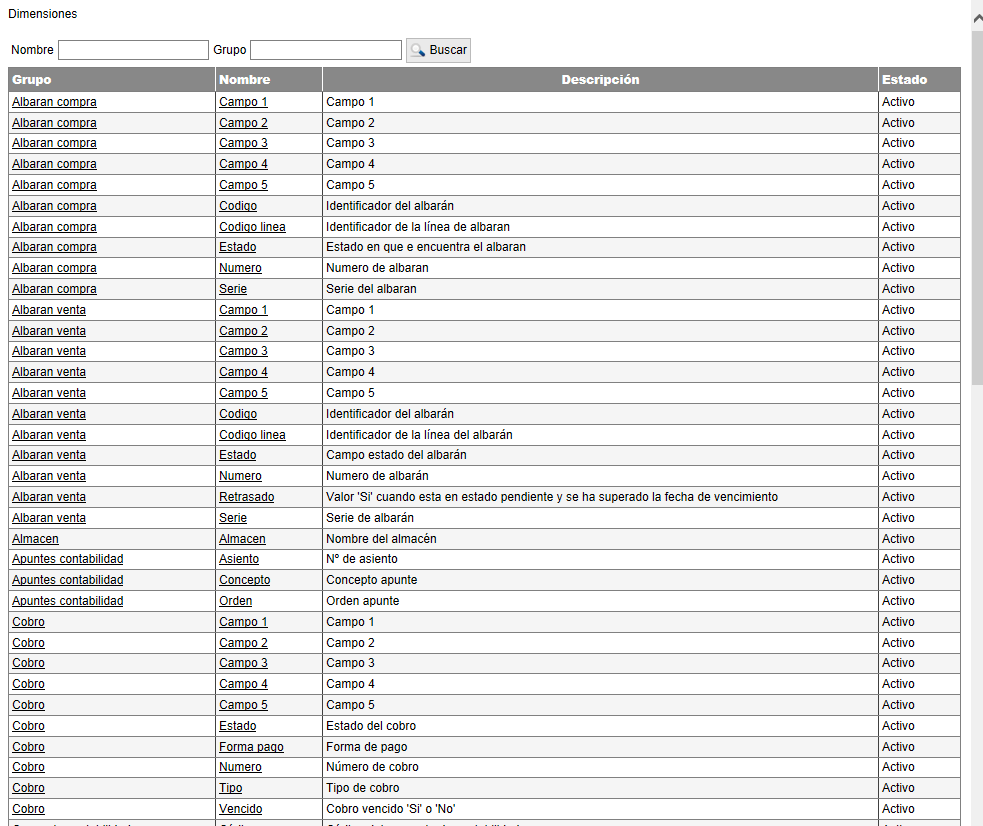Click Serie link in Albaran compra group
983x826 pixels.
233,289
